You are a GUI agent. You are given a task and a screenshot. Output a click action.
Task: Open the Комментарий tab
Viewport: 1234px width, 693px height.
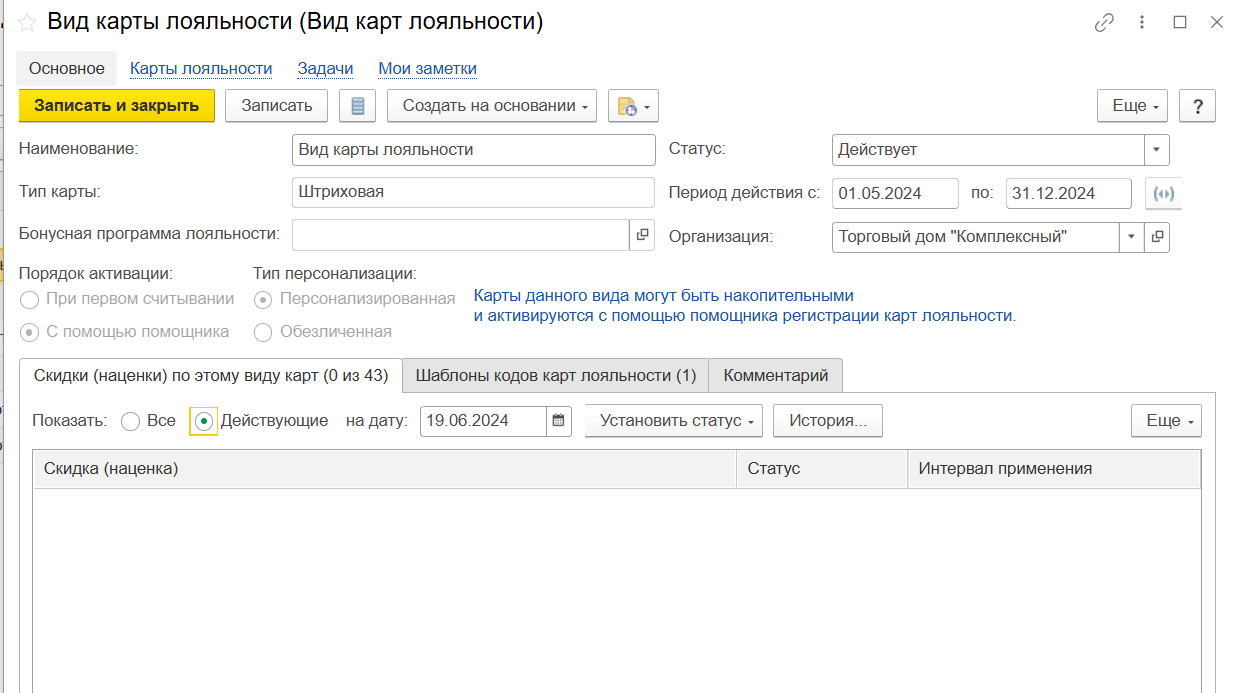pos(775,376)
